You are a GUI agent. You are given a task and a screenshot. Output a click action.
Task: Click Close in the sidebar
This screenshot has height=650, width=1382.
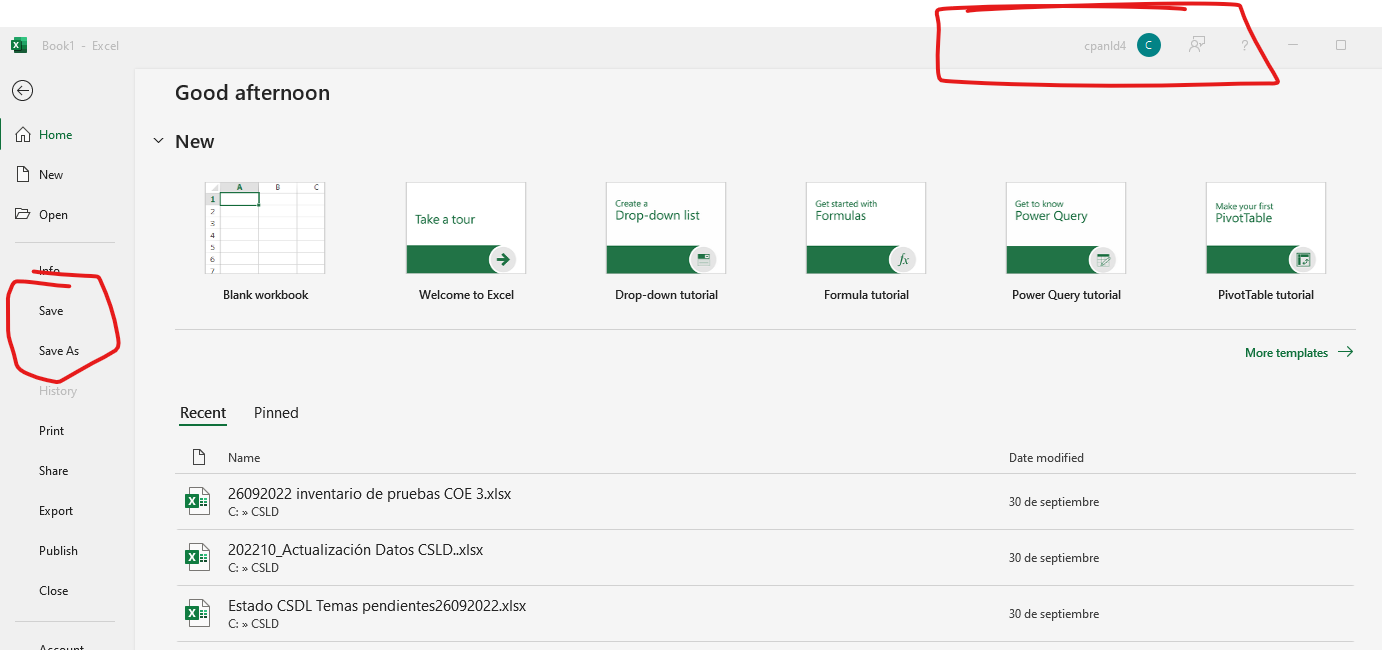[54, 591]
